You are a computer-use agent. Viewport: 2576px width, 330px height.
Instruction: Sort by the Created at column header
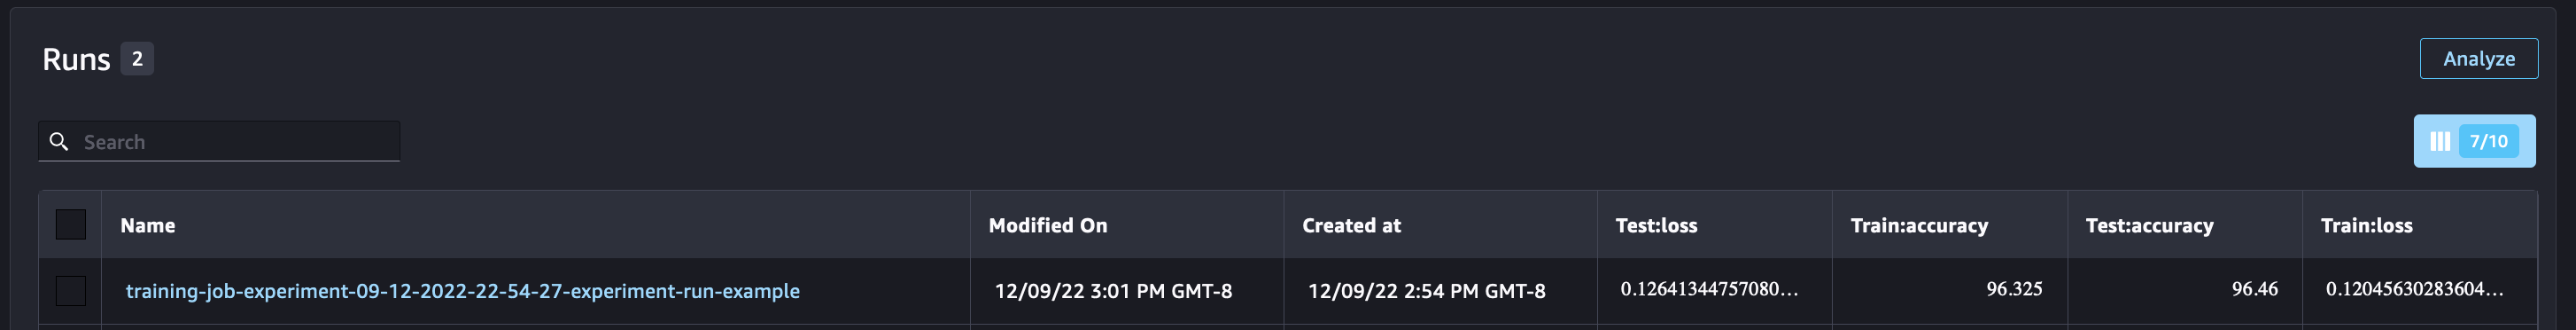[x=1351, y=225]
